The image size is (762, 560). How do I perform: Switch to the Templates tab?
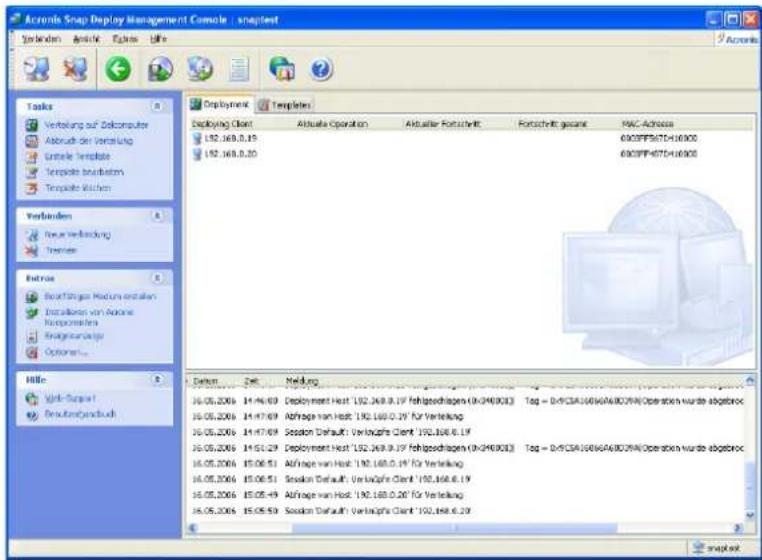coord(285,105)
